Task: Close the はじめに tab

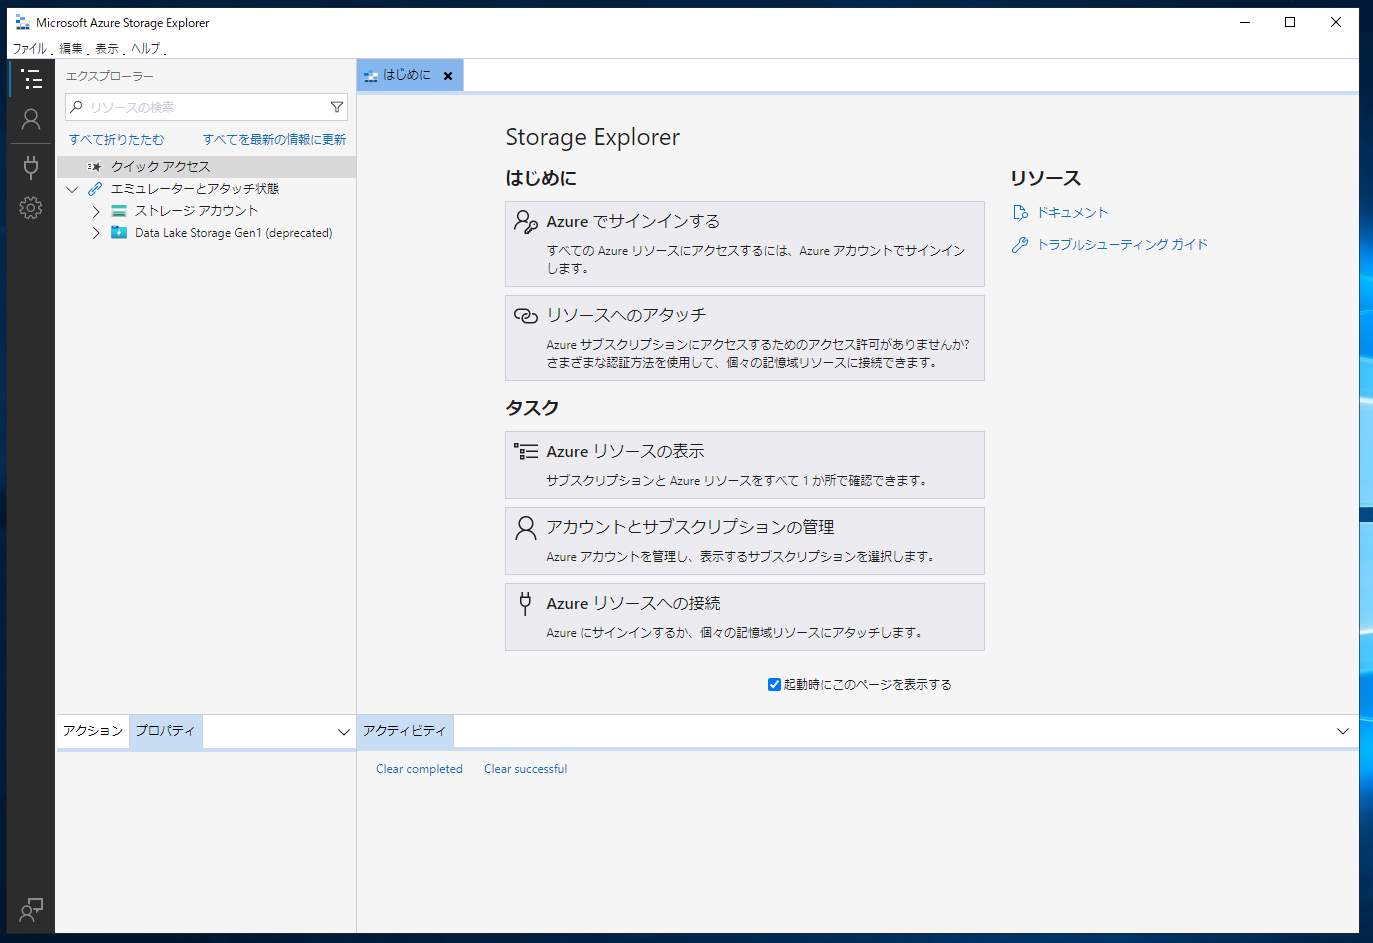Action: [x=448, y=76]
